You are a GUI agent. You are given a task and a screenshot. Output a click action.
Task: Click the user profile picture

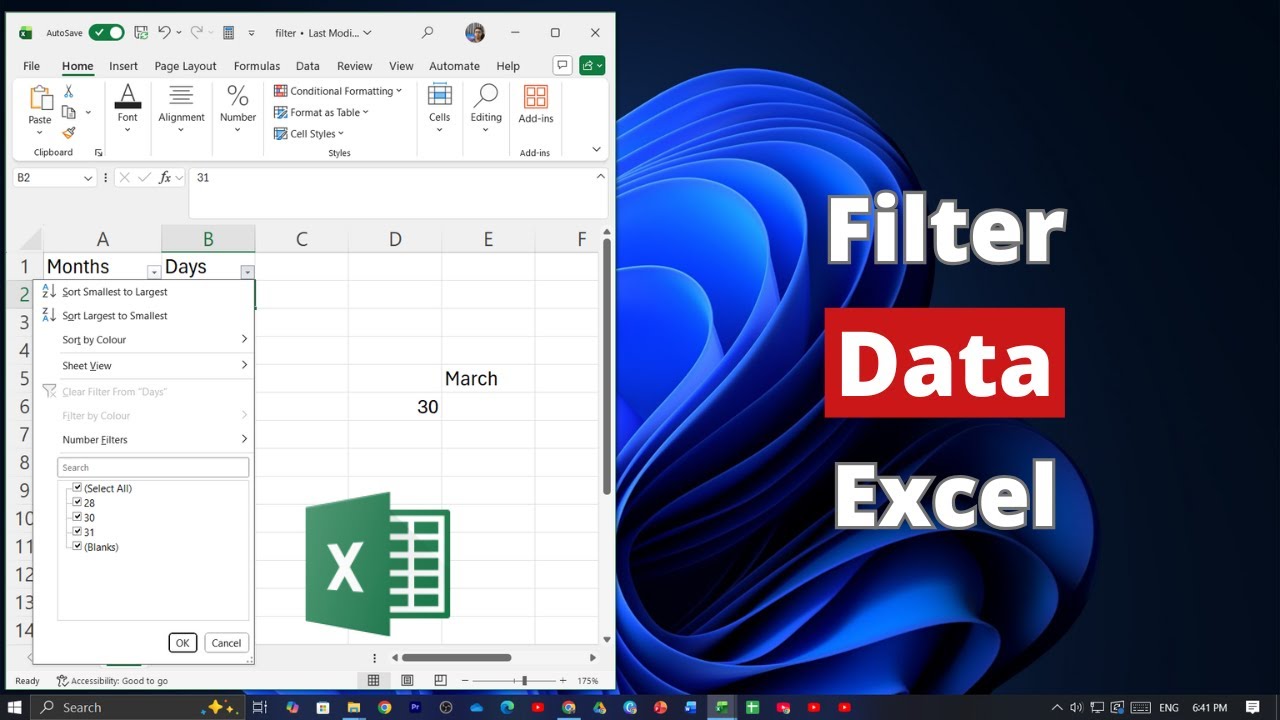[x=475, y=33]
